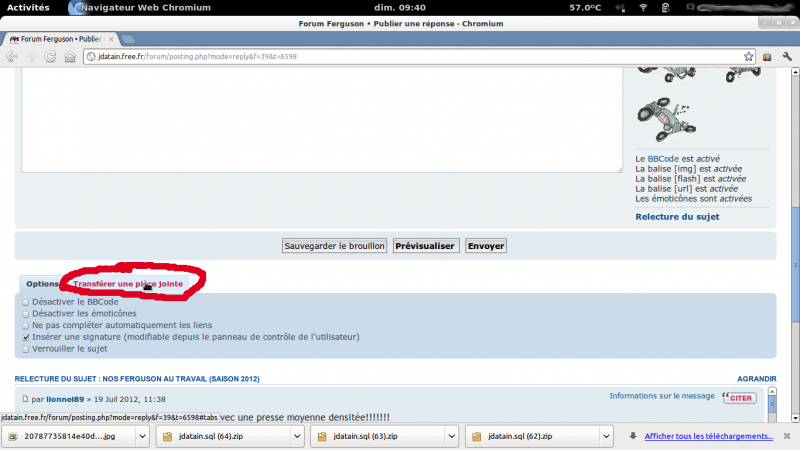Close the downloads bar
The width and height of the screenshot is (800, 450).
point(788,436)
